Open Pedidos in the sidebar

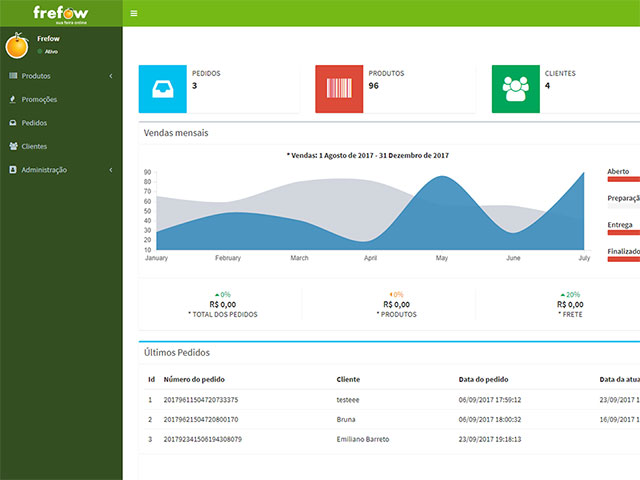click(35, 123)
